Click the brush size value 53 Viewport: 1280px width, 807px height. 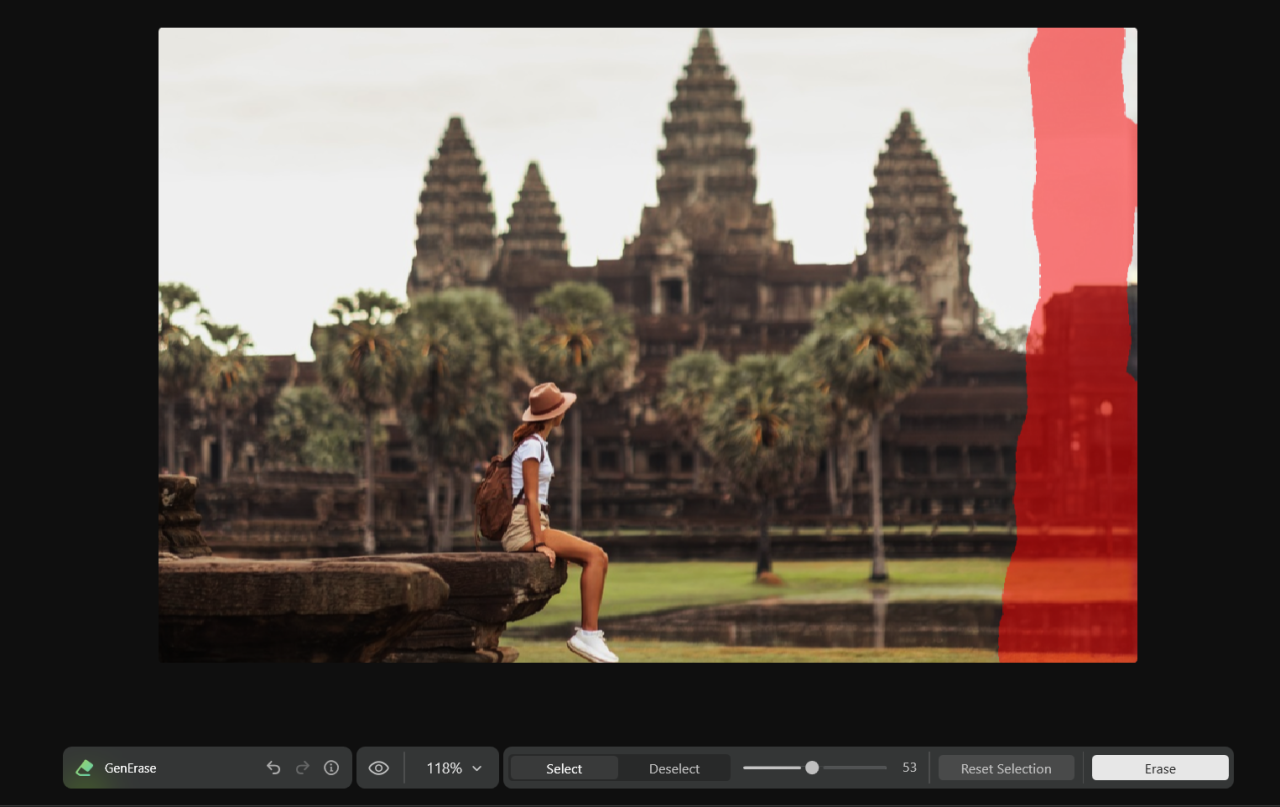tap(909, 768)
